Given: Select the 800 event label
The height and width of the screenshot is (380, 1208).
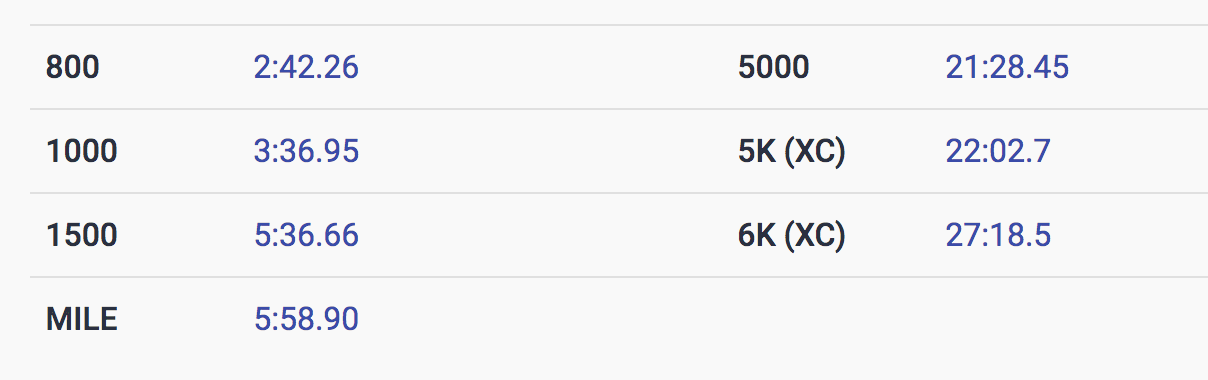Looking at the screenshot, I should (73, 68).
